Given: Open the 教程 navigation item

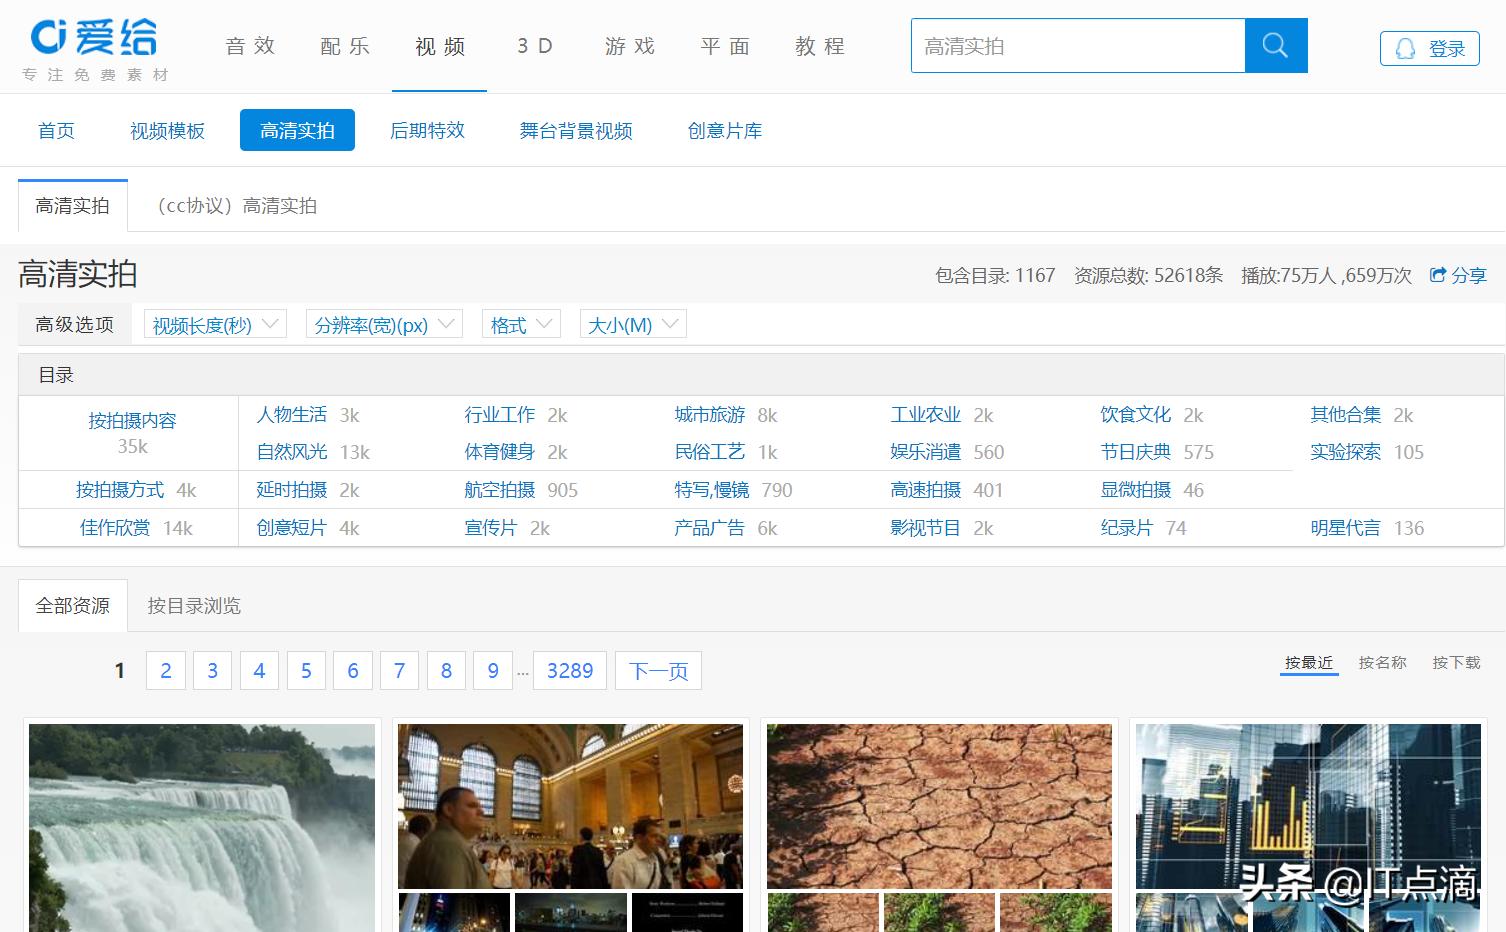Looking at the screenshot, I should [x=818, y=46].
